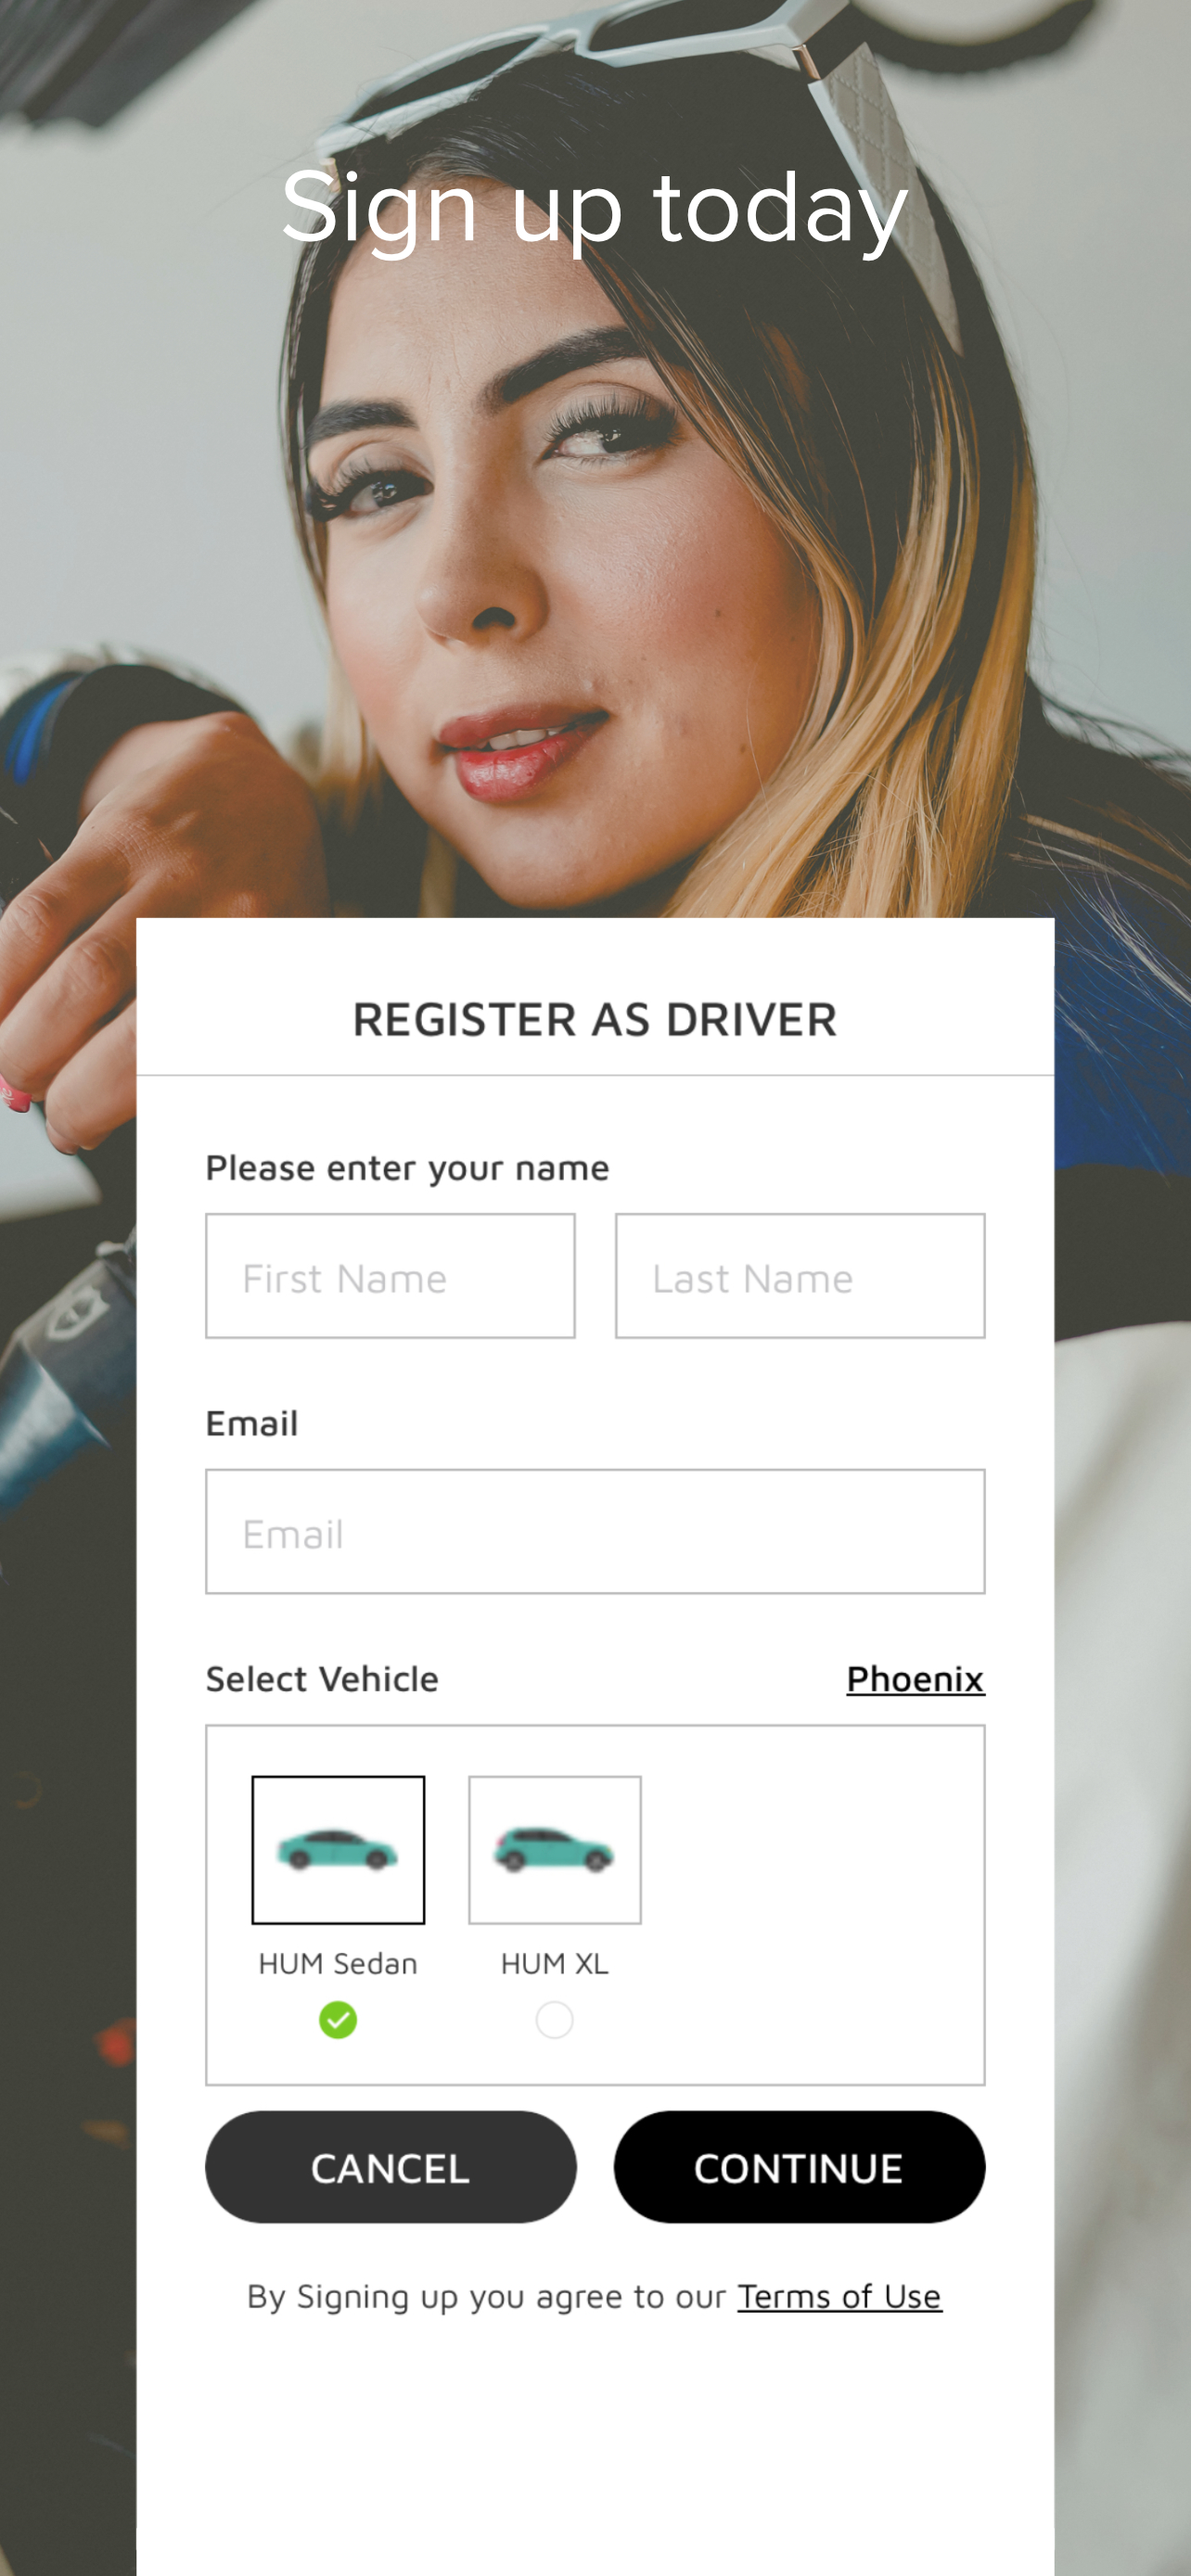
Task: Click the Select Vehicle label
Action: pyautogui.click(x=322, y=1679)
